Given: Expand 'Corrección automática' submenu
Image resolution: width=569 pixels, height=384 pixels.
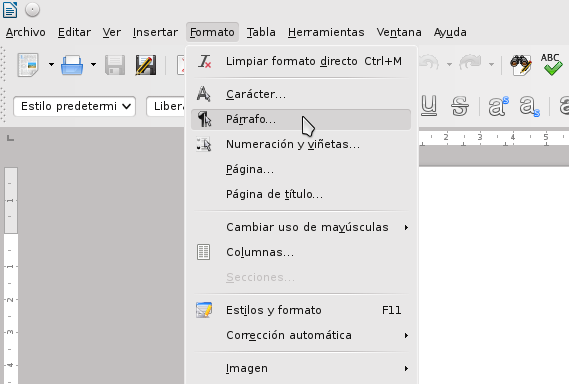Looking at the screenshot, I should [301, 335].
